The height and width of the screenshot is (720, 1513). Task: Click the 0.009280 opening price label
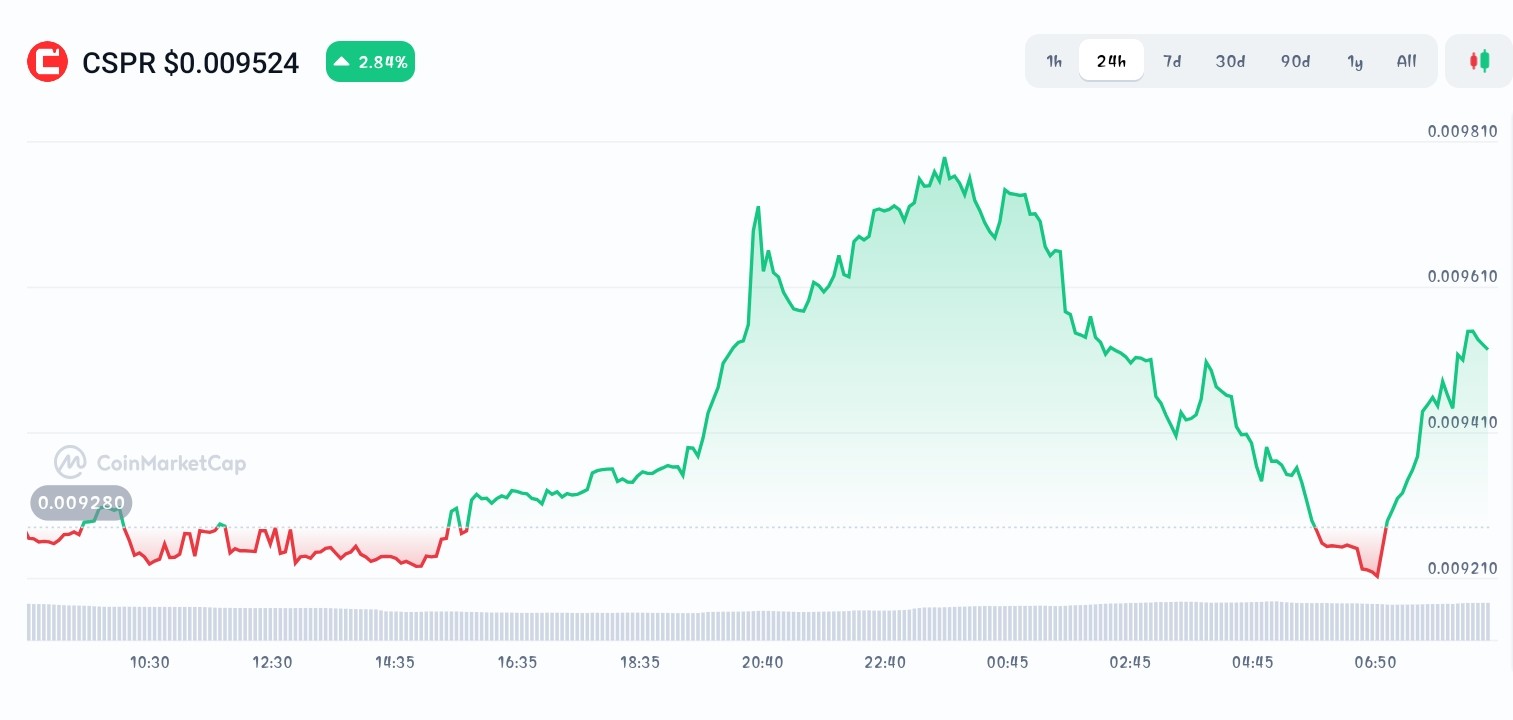point(81,502)
